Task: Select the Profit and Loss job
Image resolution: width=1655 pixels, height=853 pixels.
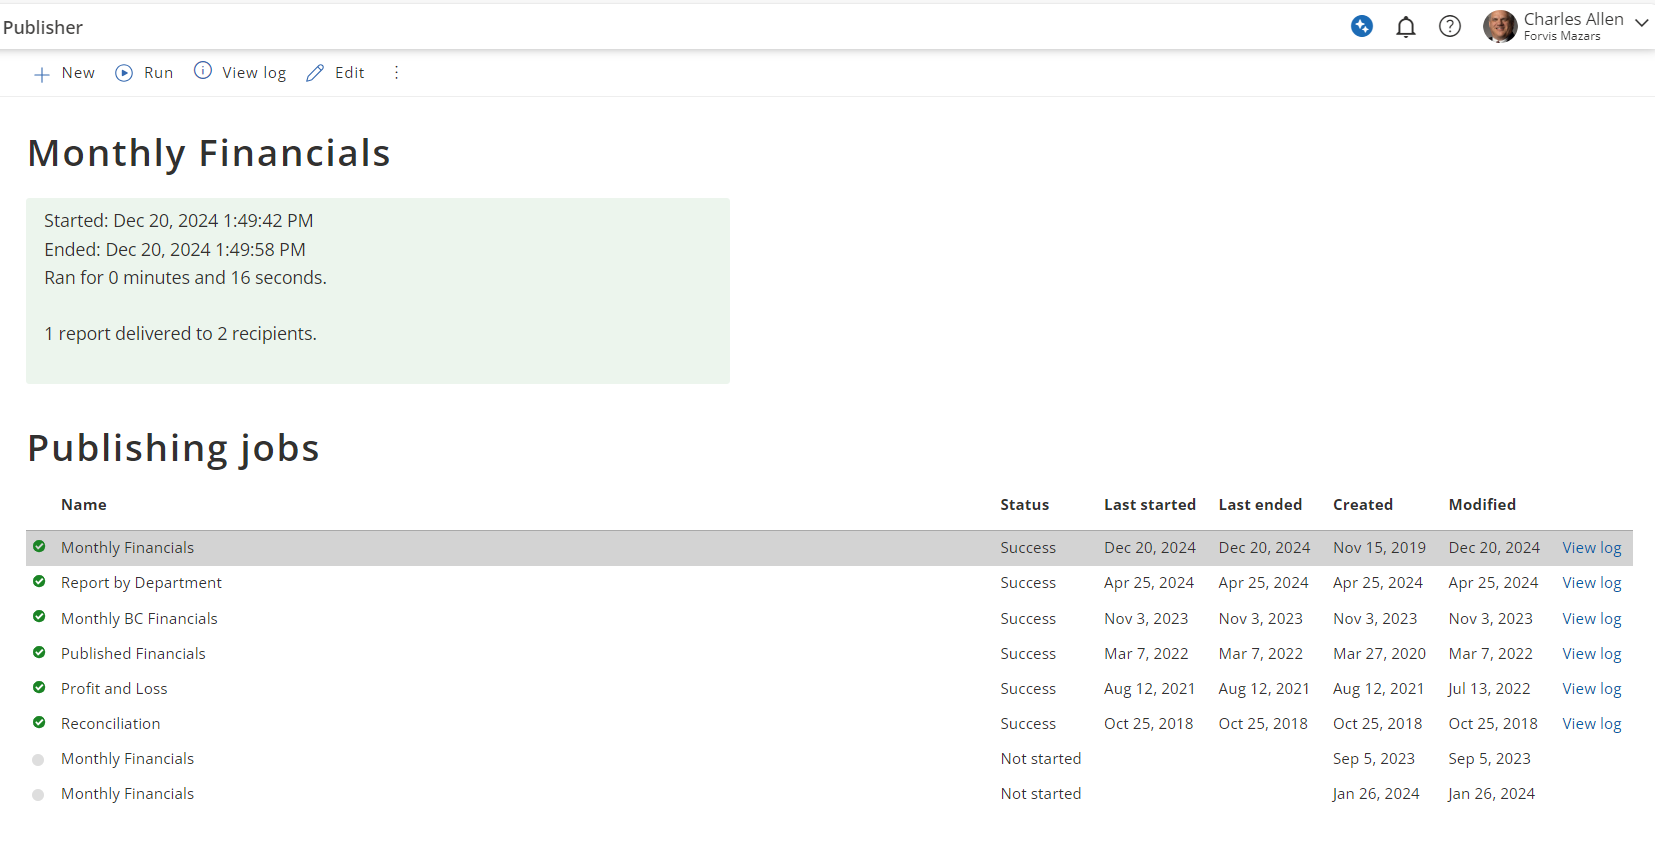Action: (114, 689)
